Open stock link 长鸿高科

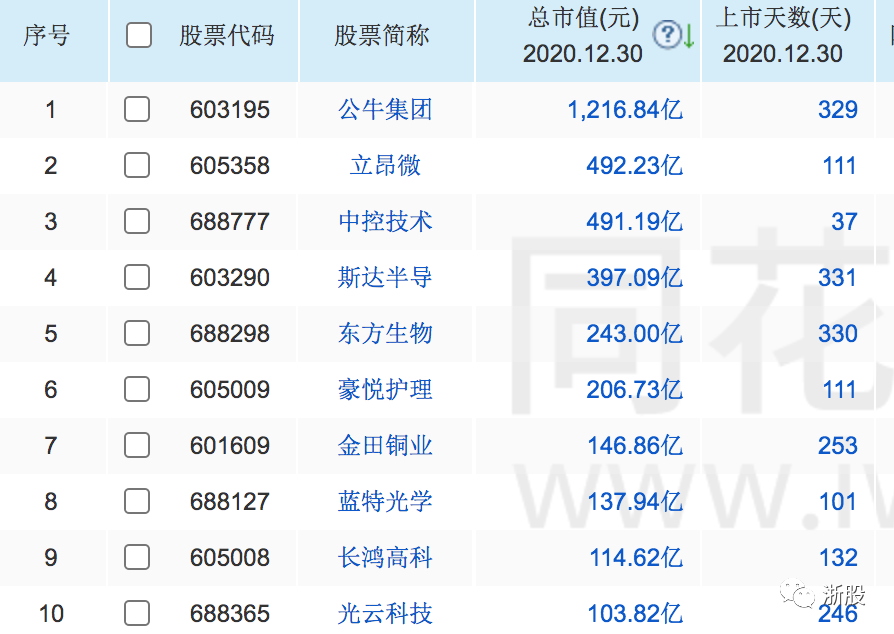click(x=385, y=557)
